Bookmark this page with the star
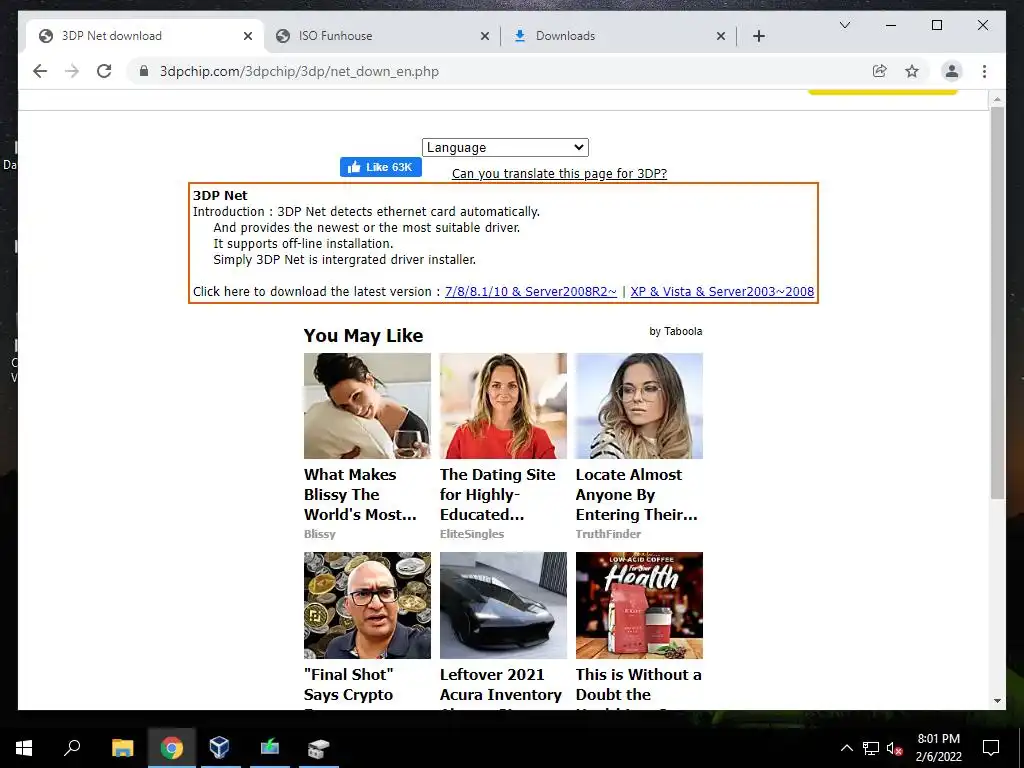This screenshot has height=768, width=1024. 912,71
